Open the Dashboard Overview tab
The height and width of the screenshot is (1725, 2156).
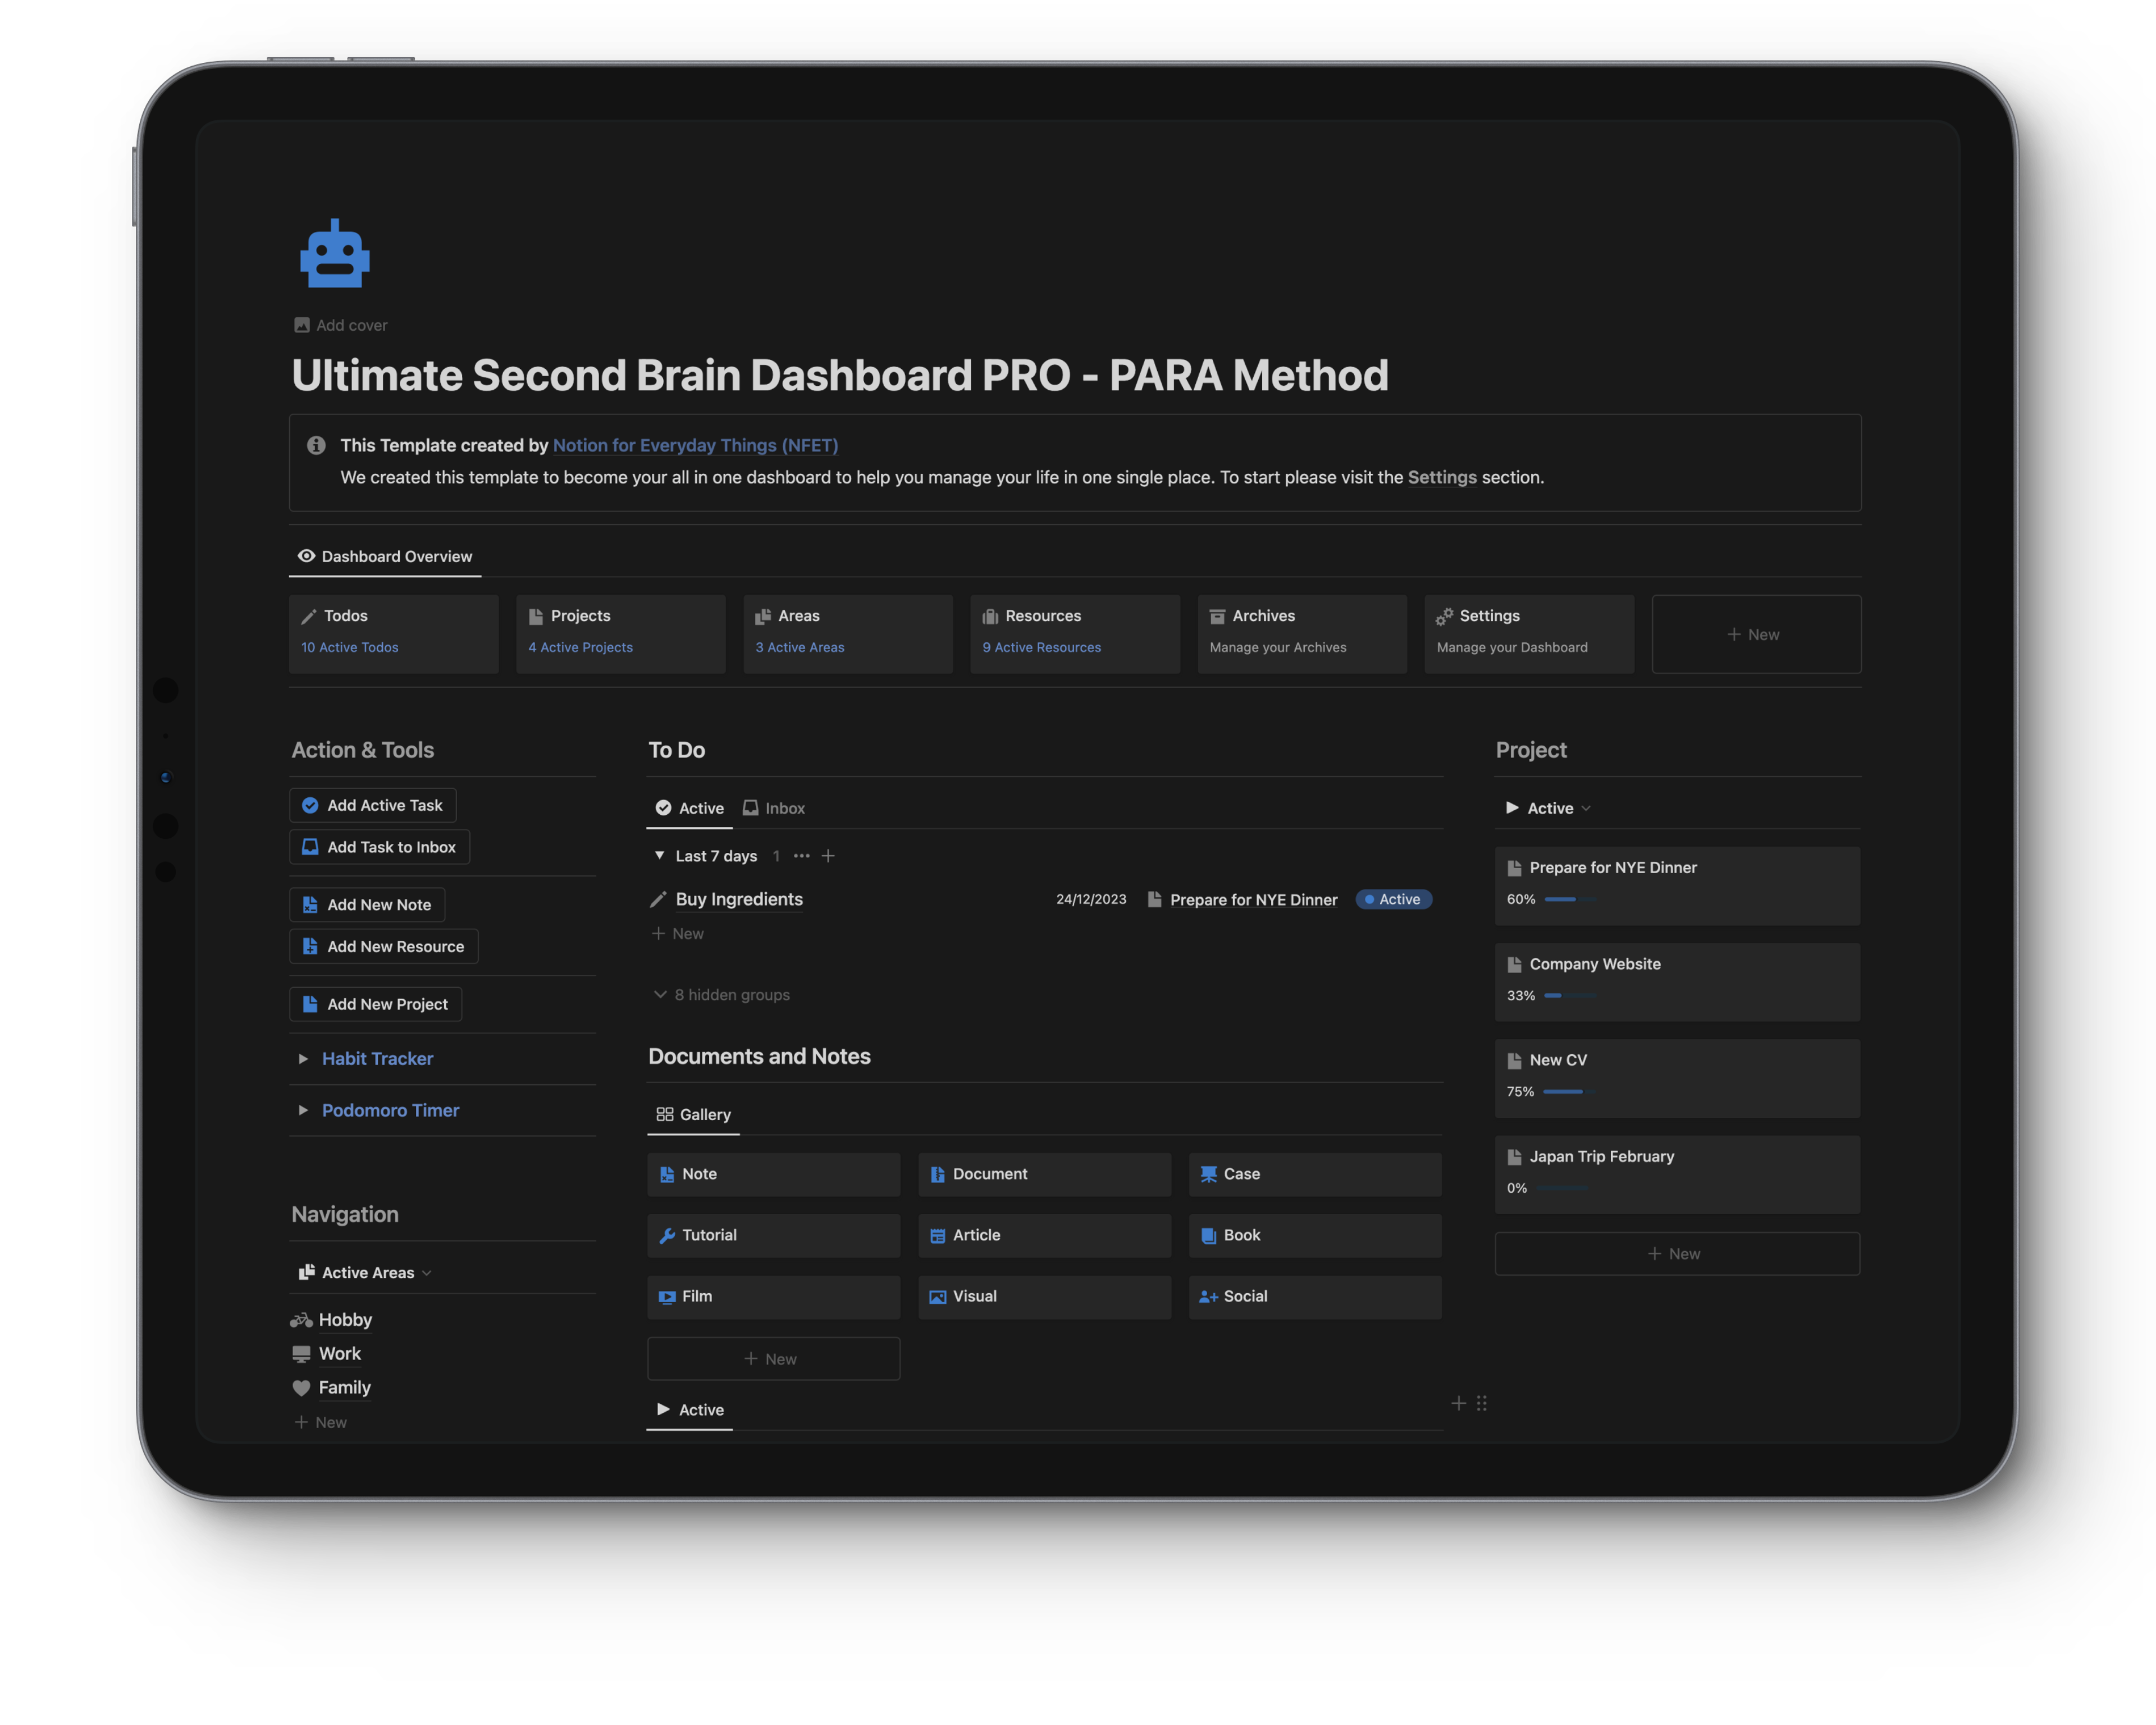(x=385, y=557)
